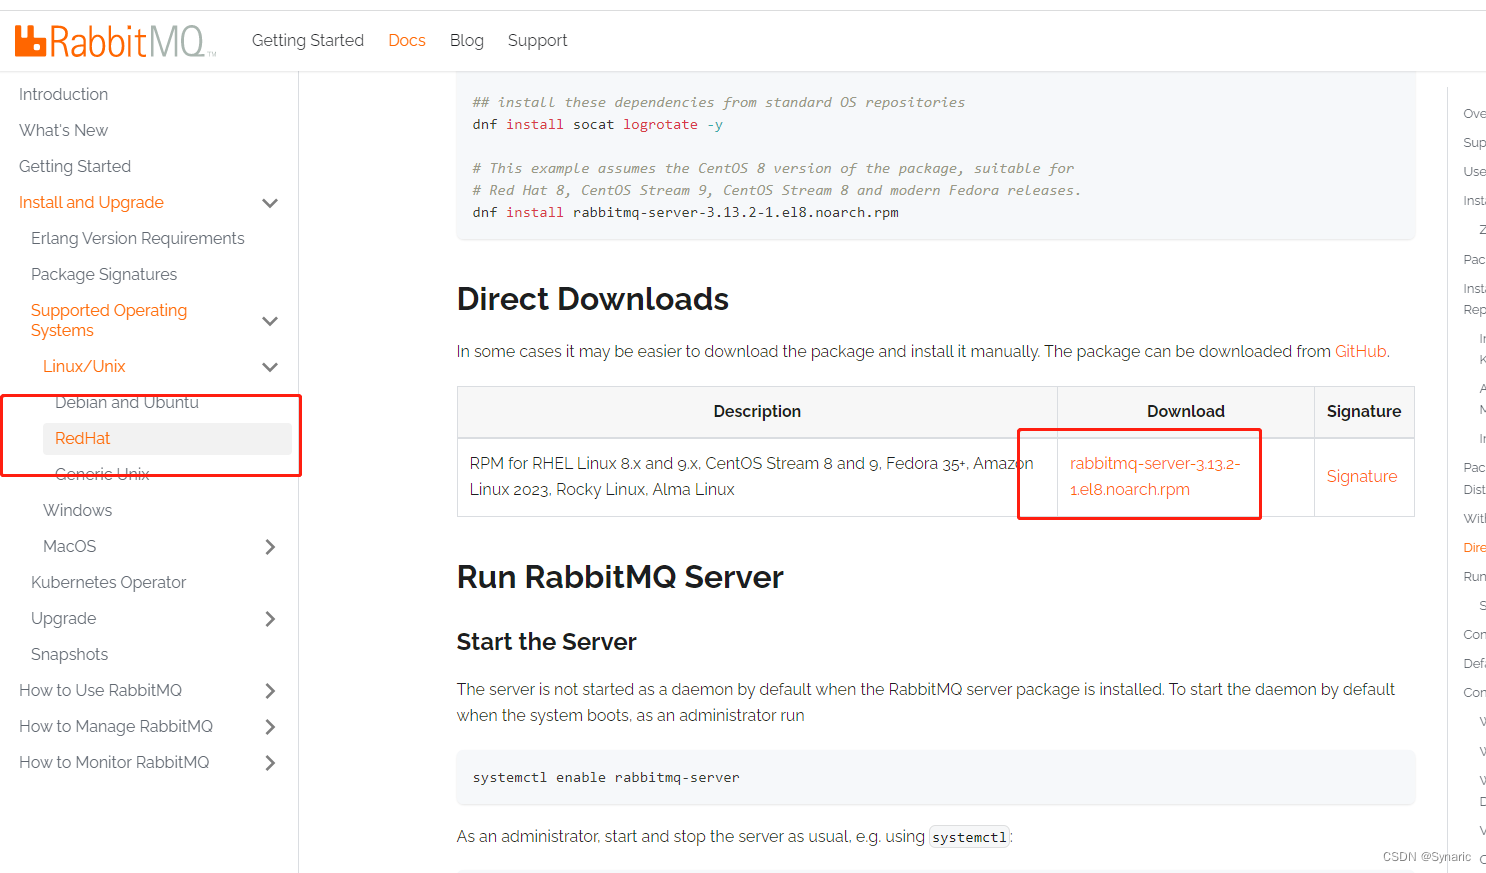Click the inline 'systemctl' code text
The image size is (1486, 873).
[x=969, y=837]
